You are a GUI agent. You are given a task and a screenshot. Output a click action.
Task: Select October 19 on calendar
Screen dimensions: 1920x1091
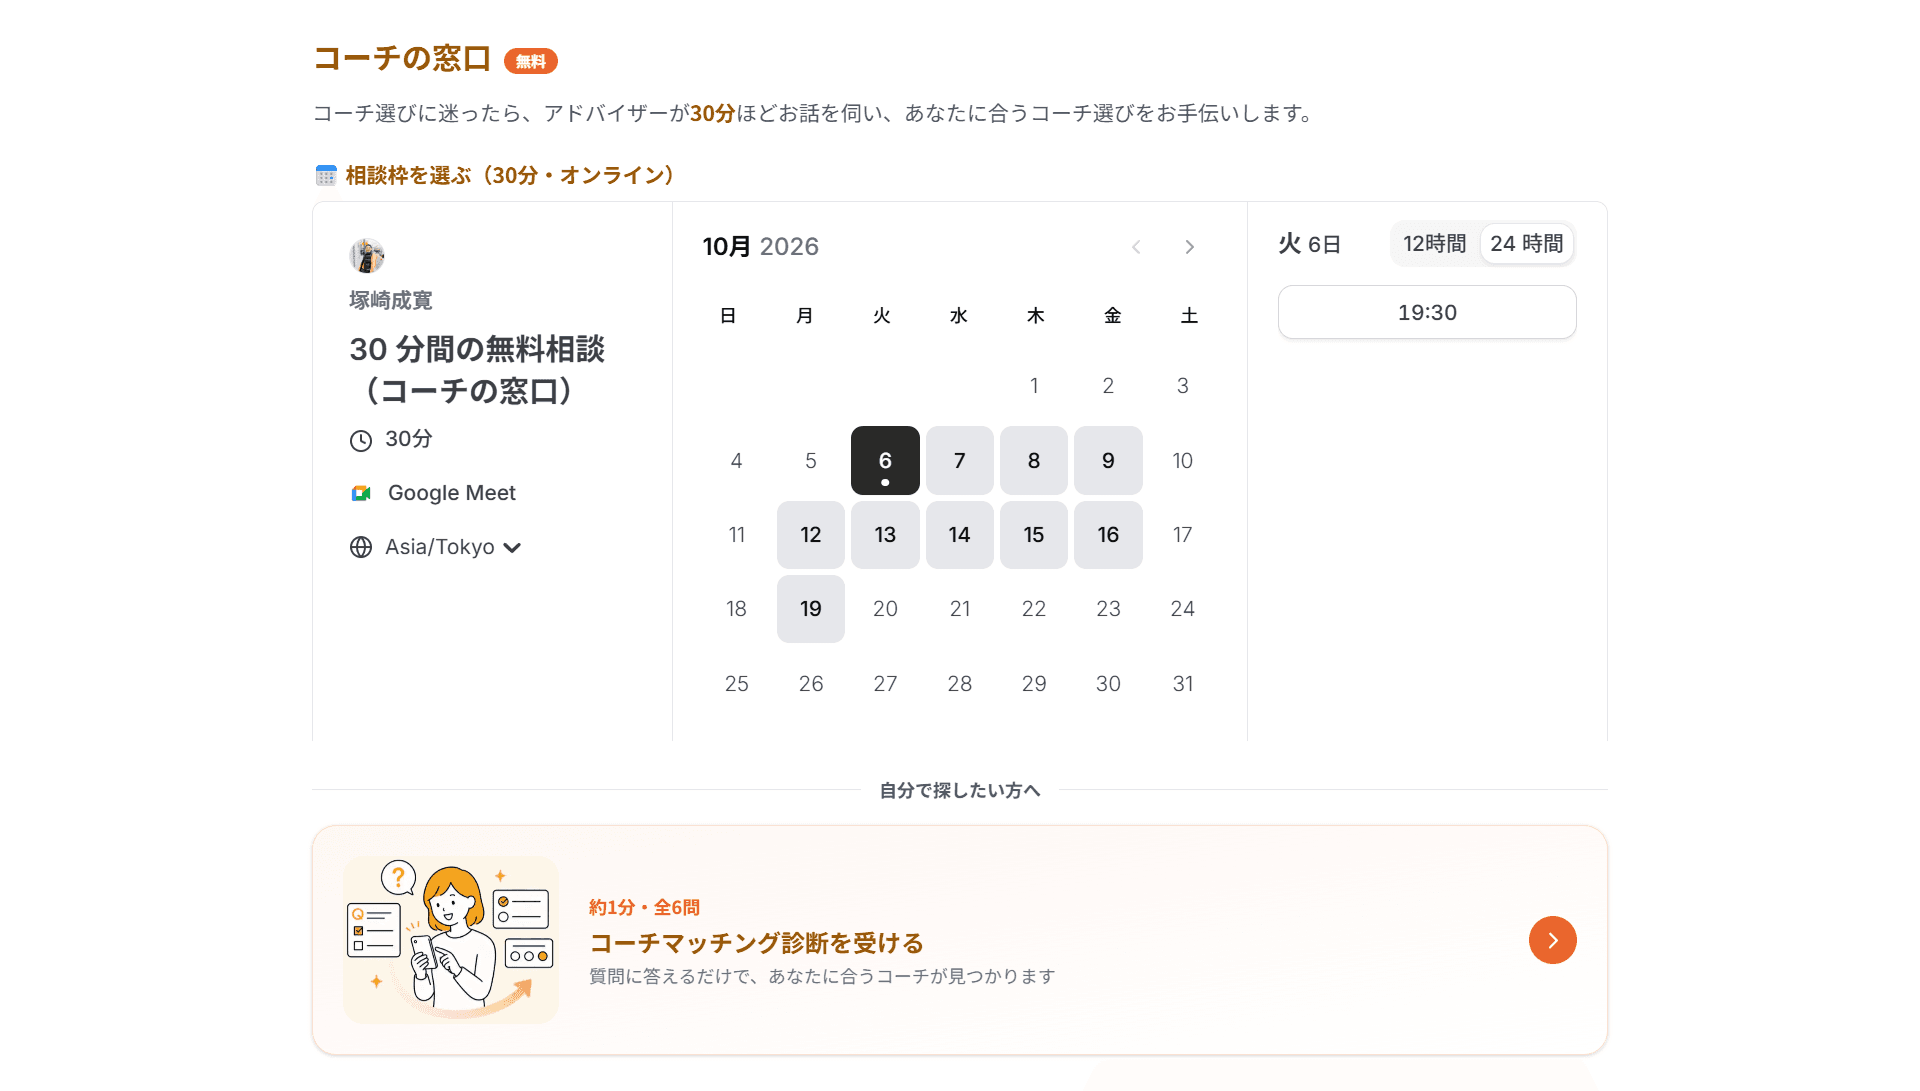tap(811, 609)
